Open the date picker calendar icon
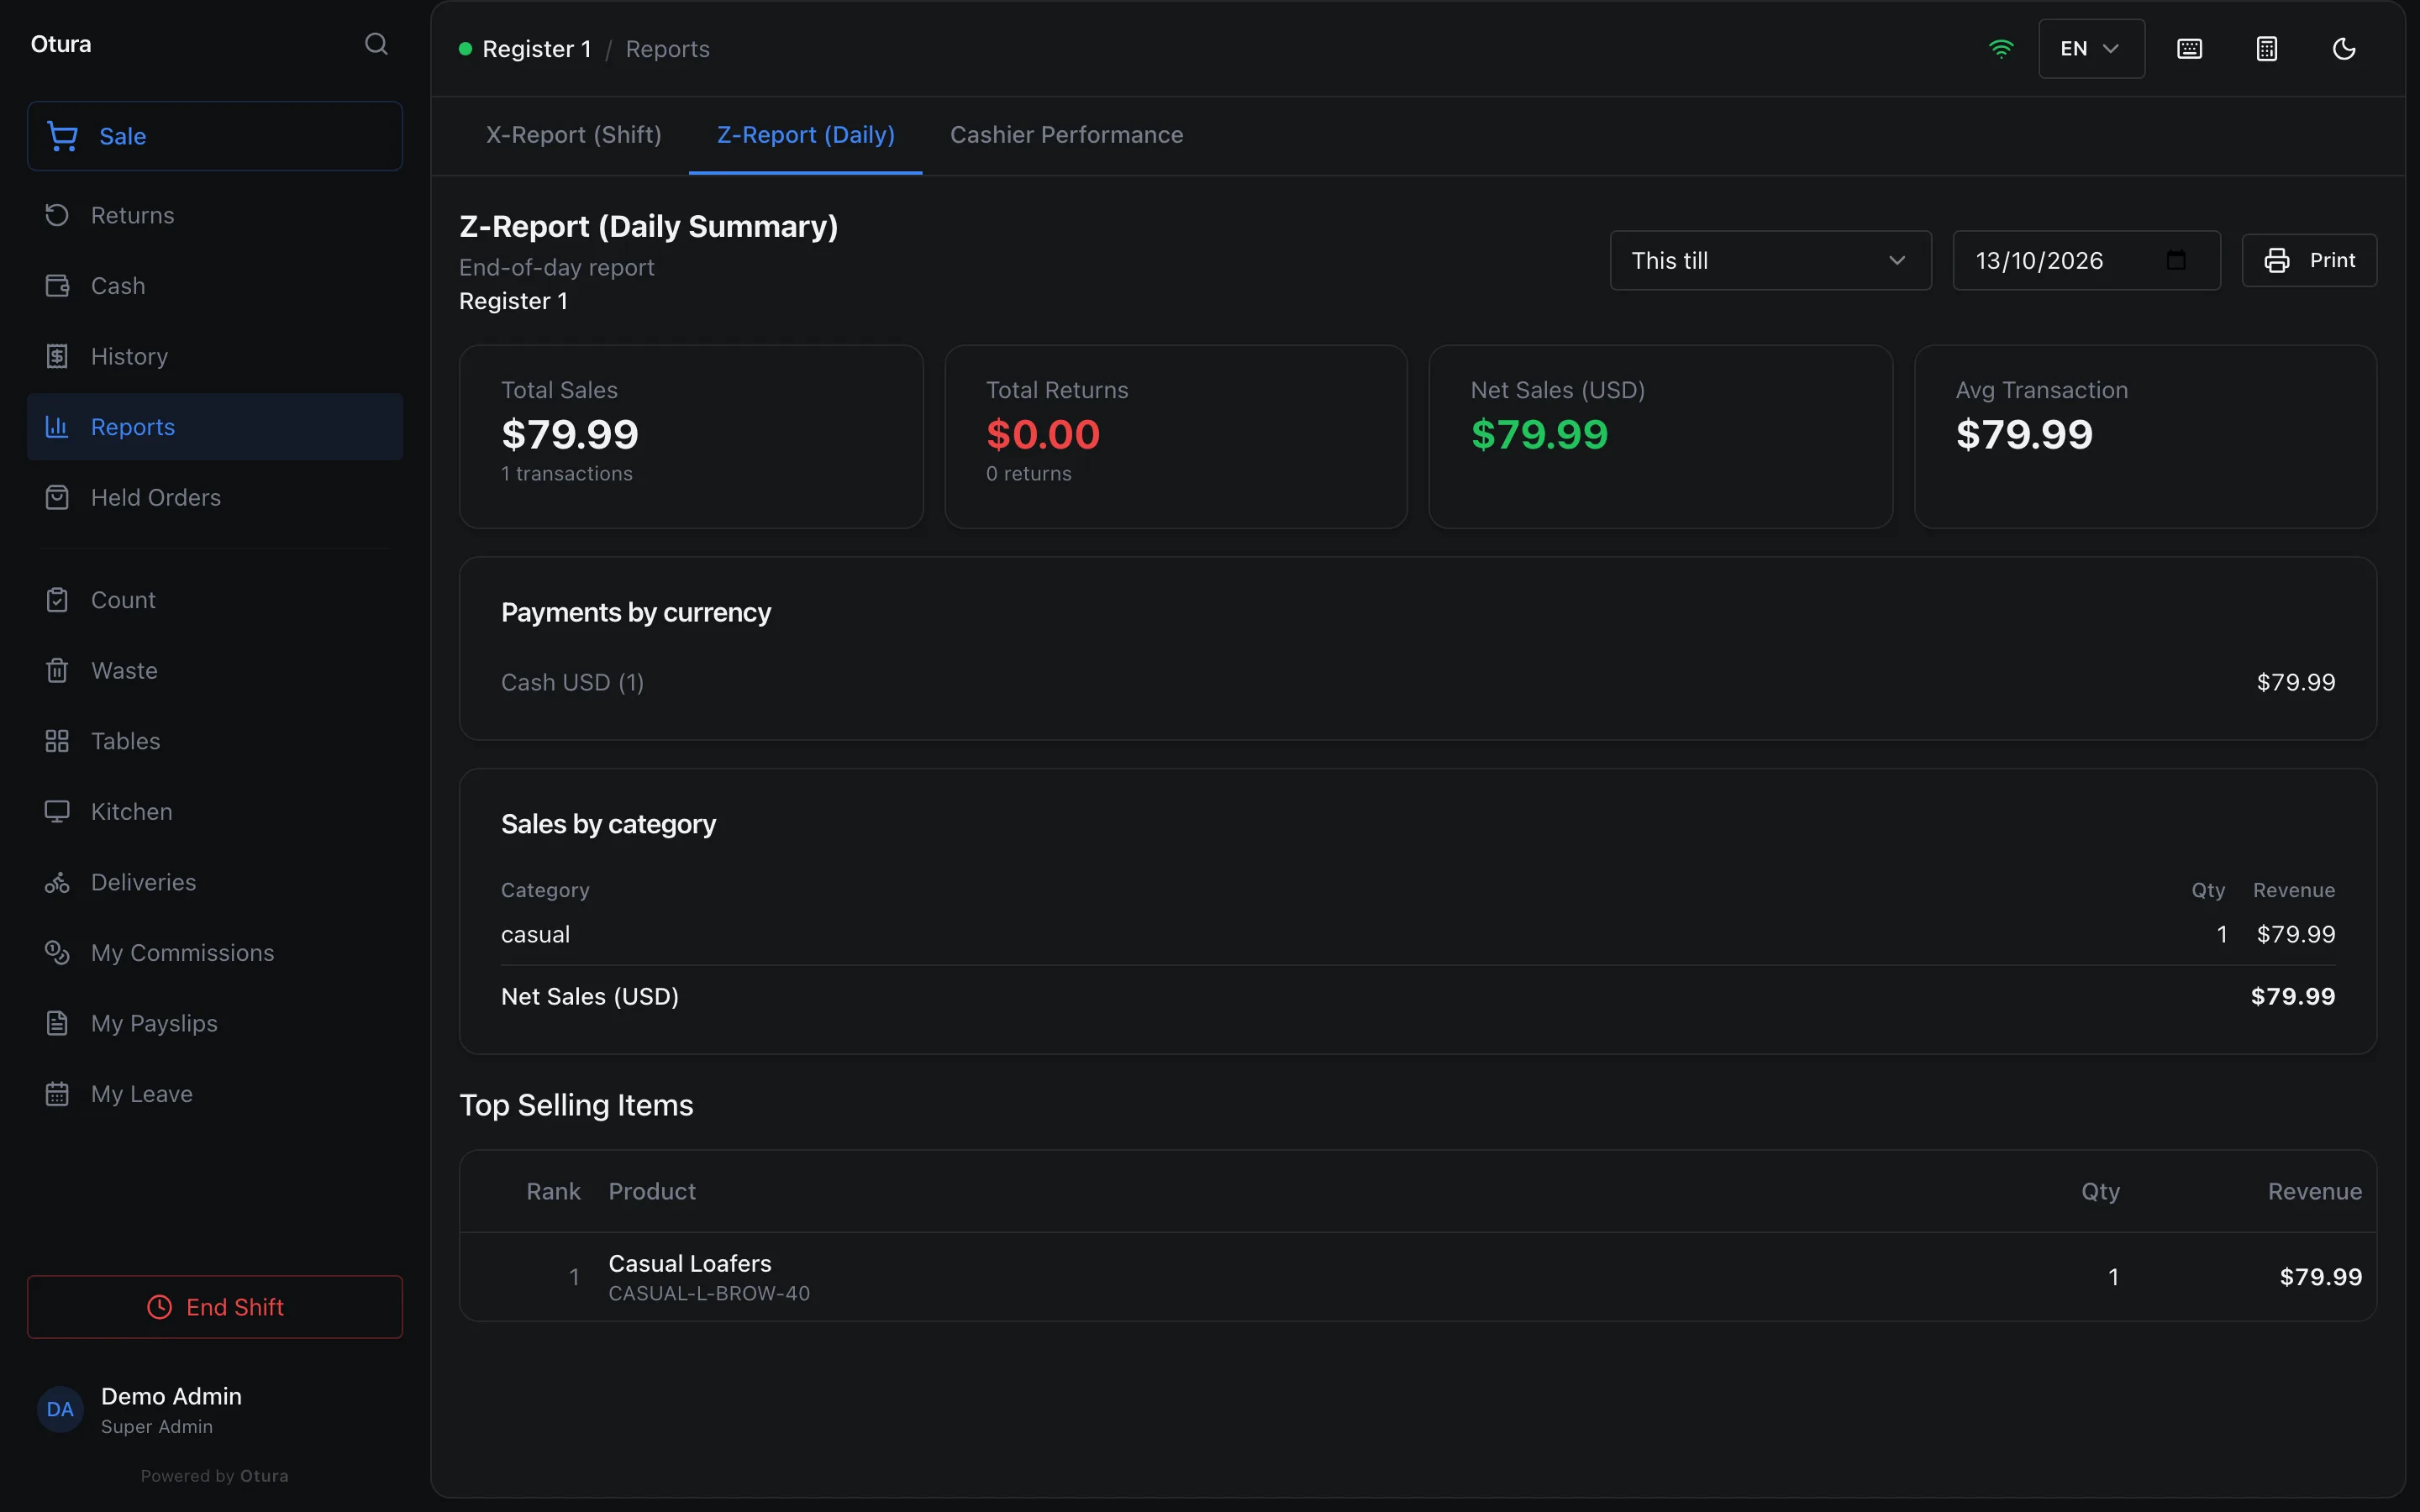 [2176, 261]
